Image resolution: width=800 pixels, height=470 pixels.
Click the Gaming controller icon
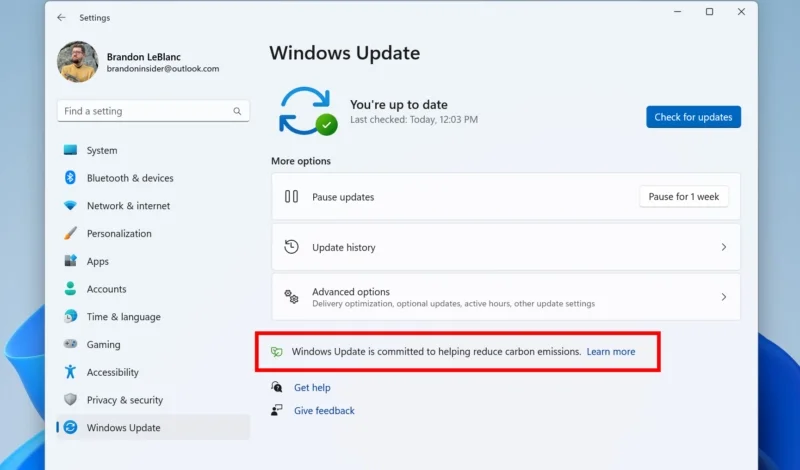pos(70,344)
